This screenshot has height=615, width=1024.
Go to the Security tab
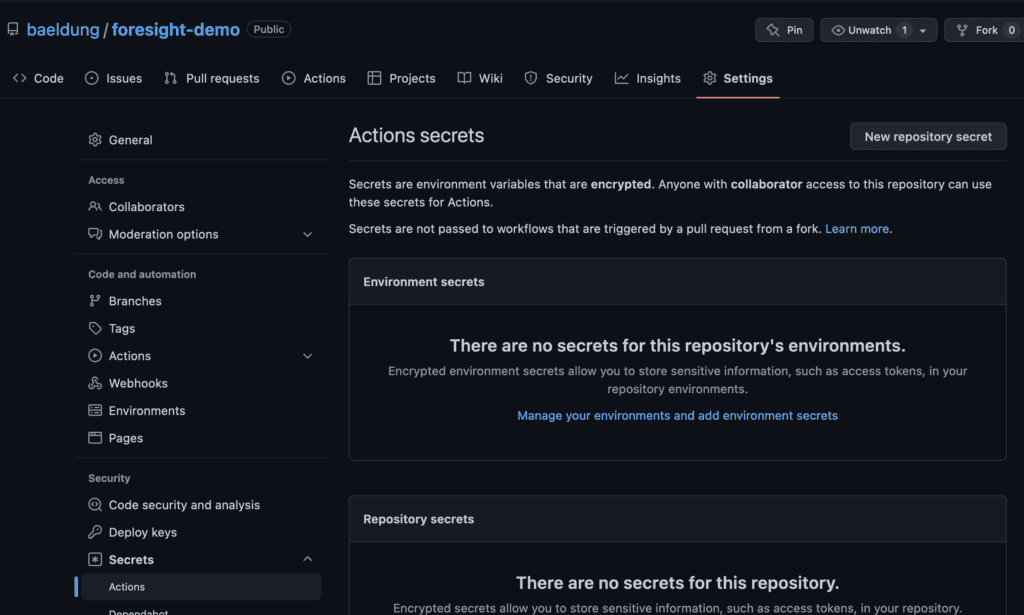(x=558, y=79)
